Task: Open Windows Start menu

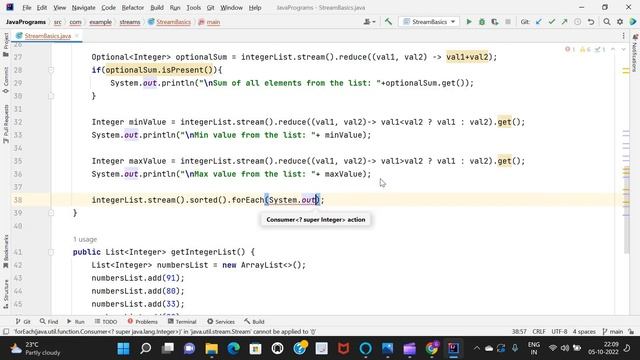Action: (x=123, y=349)
